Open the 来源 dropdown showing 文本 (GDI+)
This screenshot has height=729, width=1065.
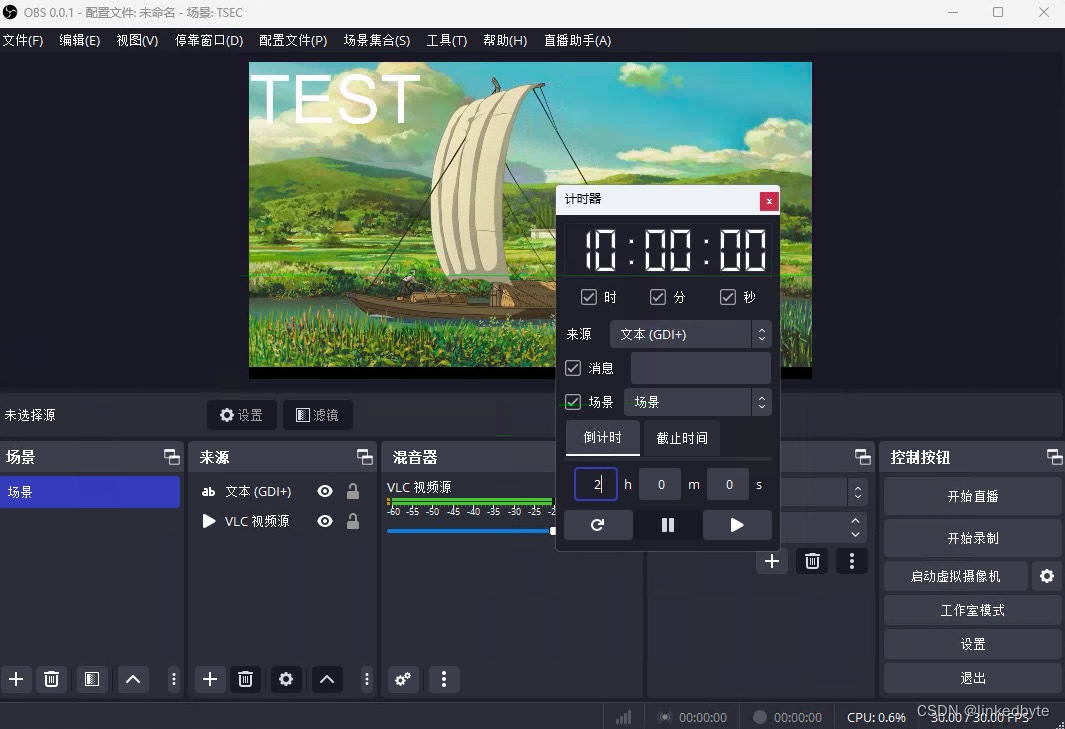tap(690, 334)
